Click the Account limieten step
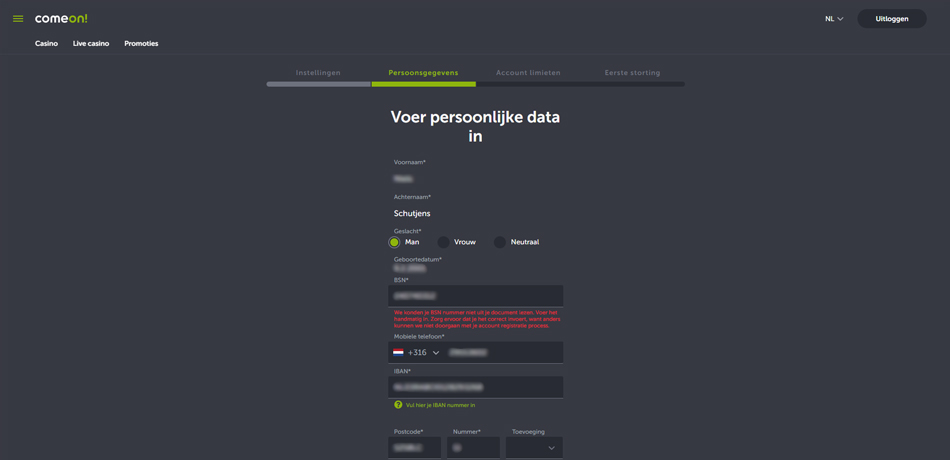950x460 pixels. (528, 73)
